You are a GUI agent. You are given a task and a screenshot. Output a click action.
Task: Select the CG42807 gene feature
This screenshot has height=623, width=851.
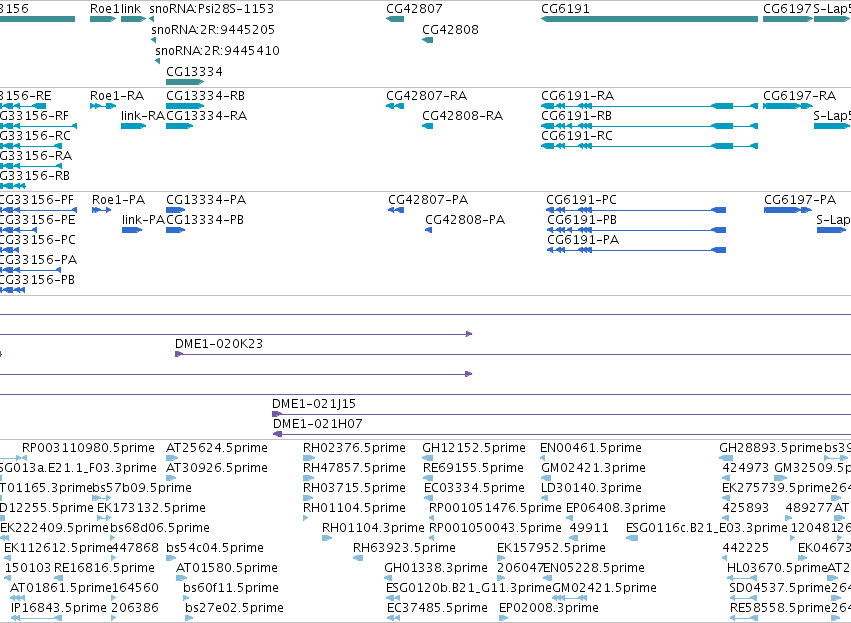coord(395,19)
